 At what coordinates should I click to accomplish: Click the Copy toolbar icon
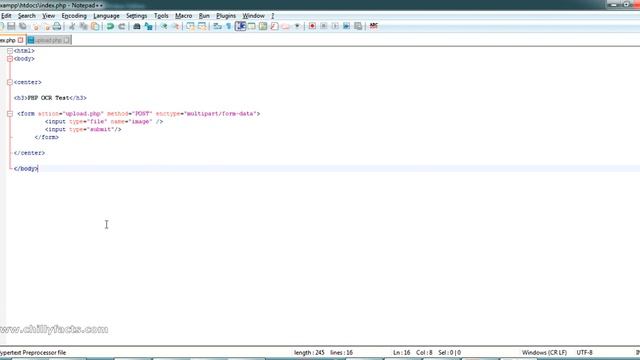point(84,26)
